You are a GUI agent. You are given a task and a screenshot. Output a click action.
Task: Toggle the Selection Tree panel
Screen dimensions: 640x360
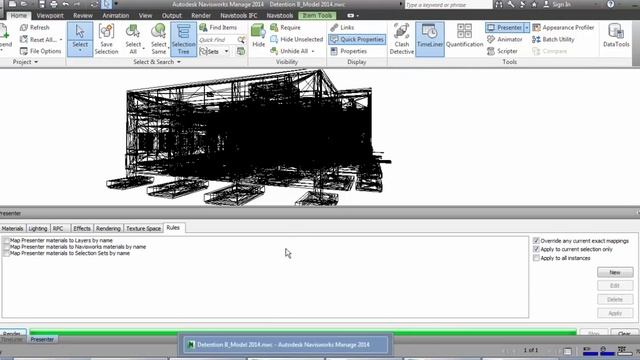click(183, 39)
